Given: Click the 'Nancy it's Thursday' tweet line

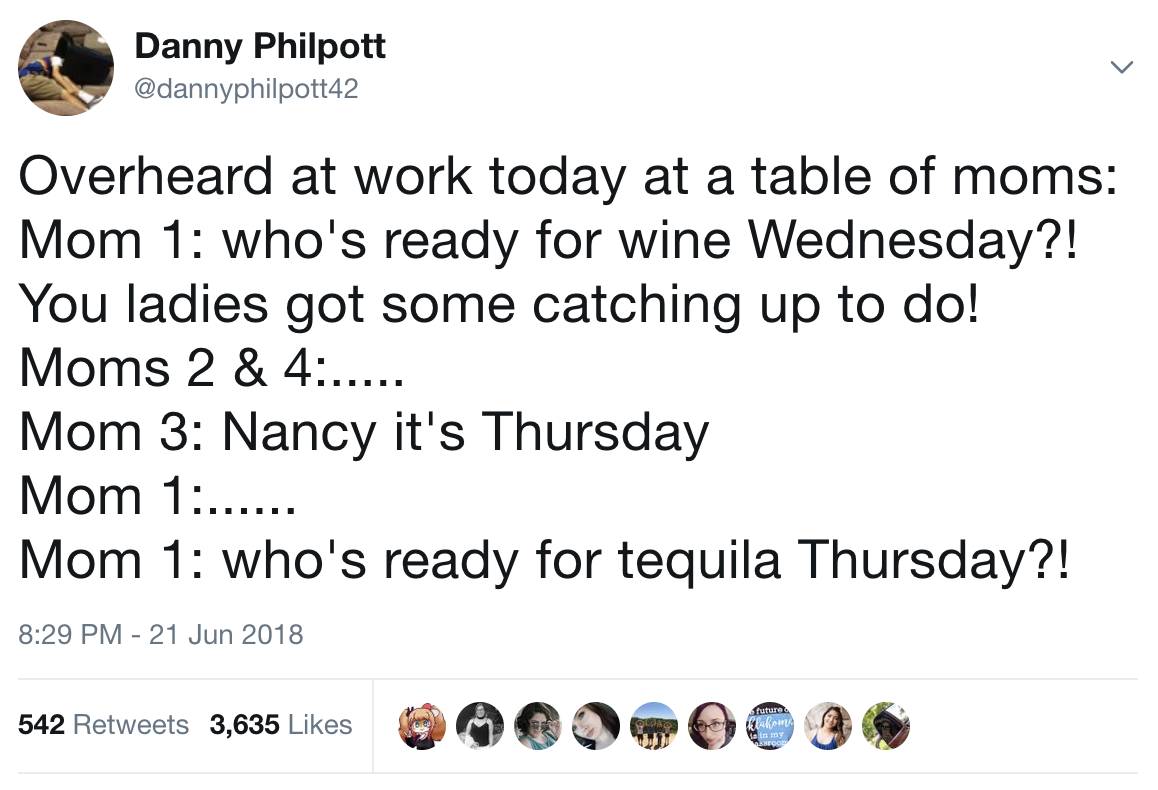Looking at the screenshot, I should (363, 433).
